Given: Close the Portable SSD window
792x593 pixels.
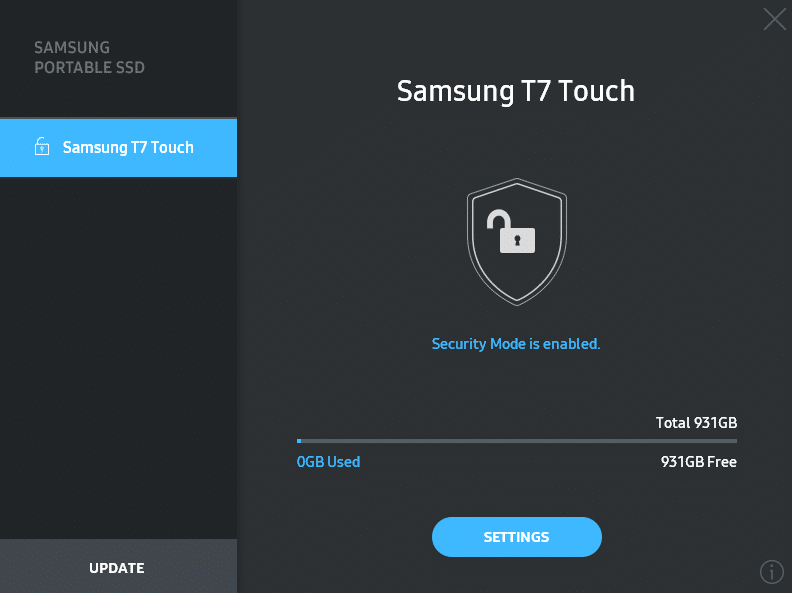Looking at the screenshot, I should (x=774, y=19).
